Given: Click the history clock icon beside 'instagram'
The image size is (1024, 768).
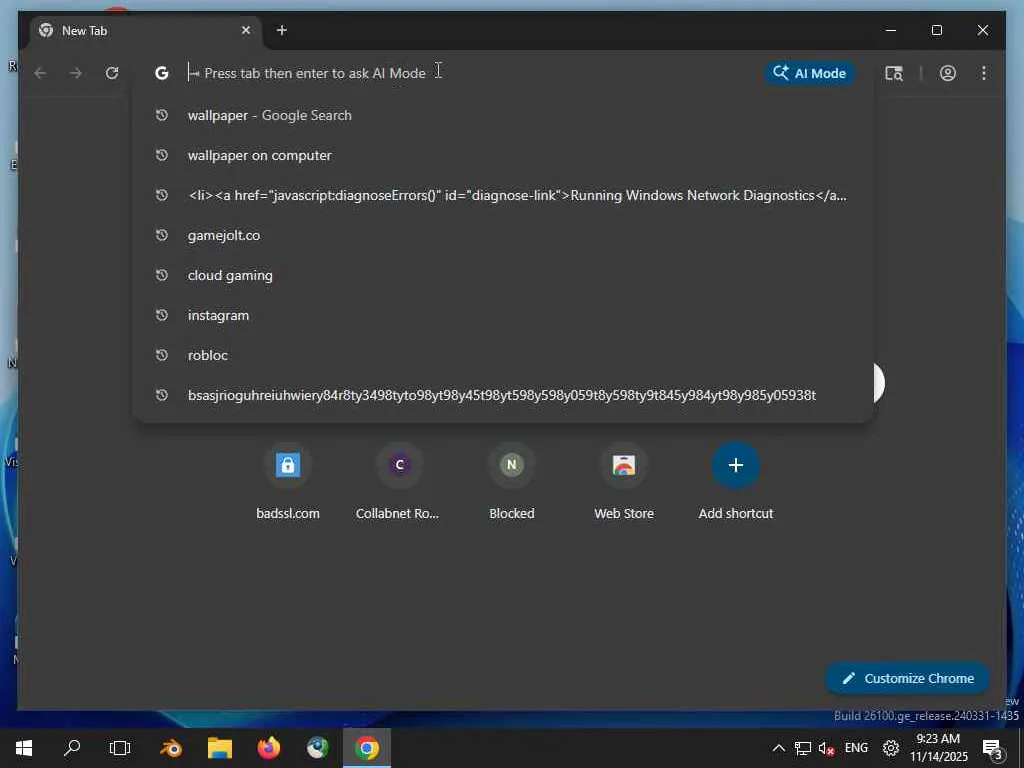Looking at the screenshot, I should (x=161, y=315).
